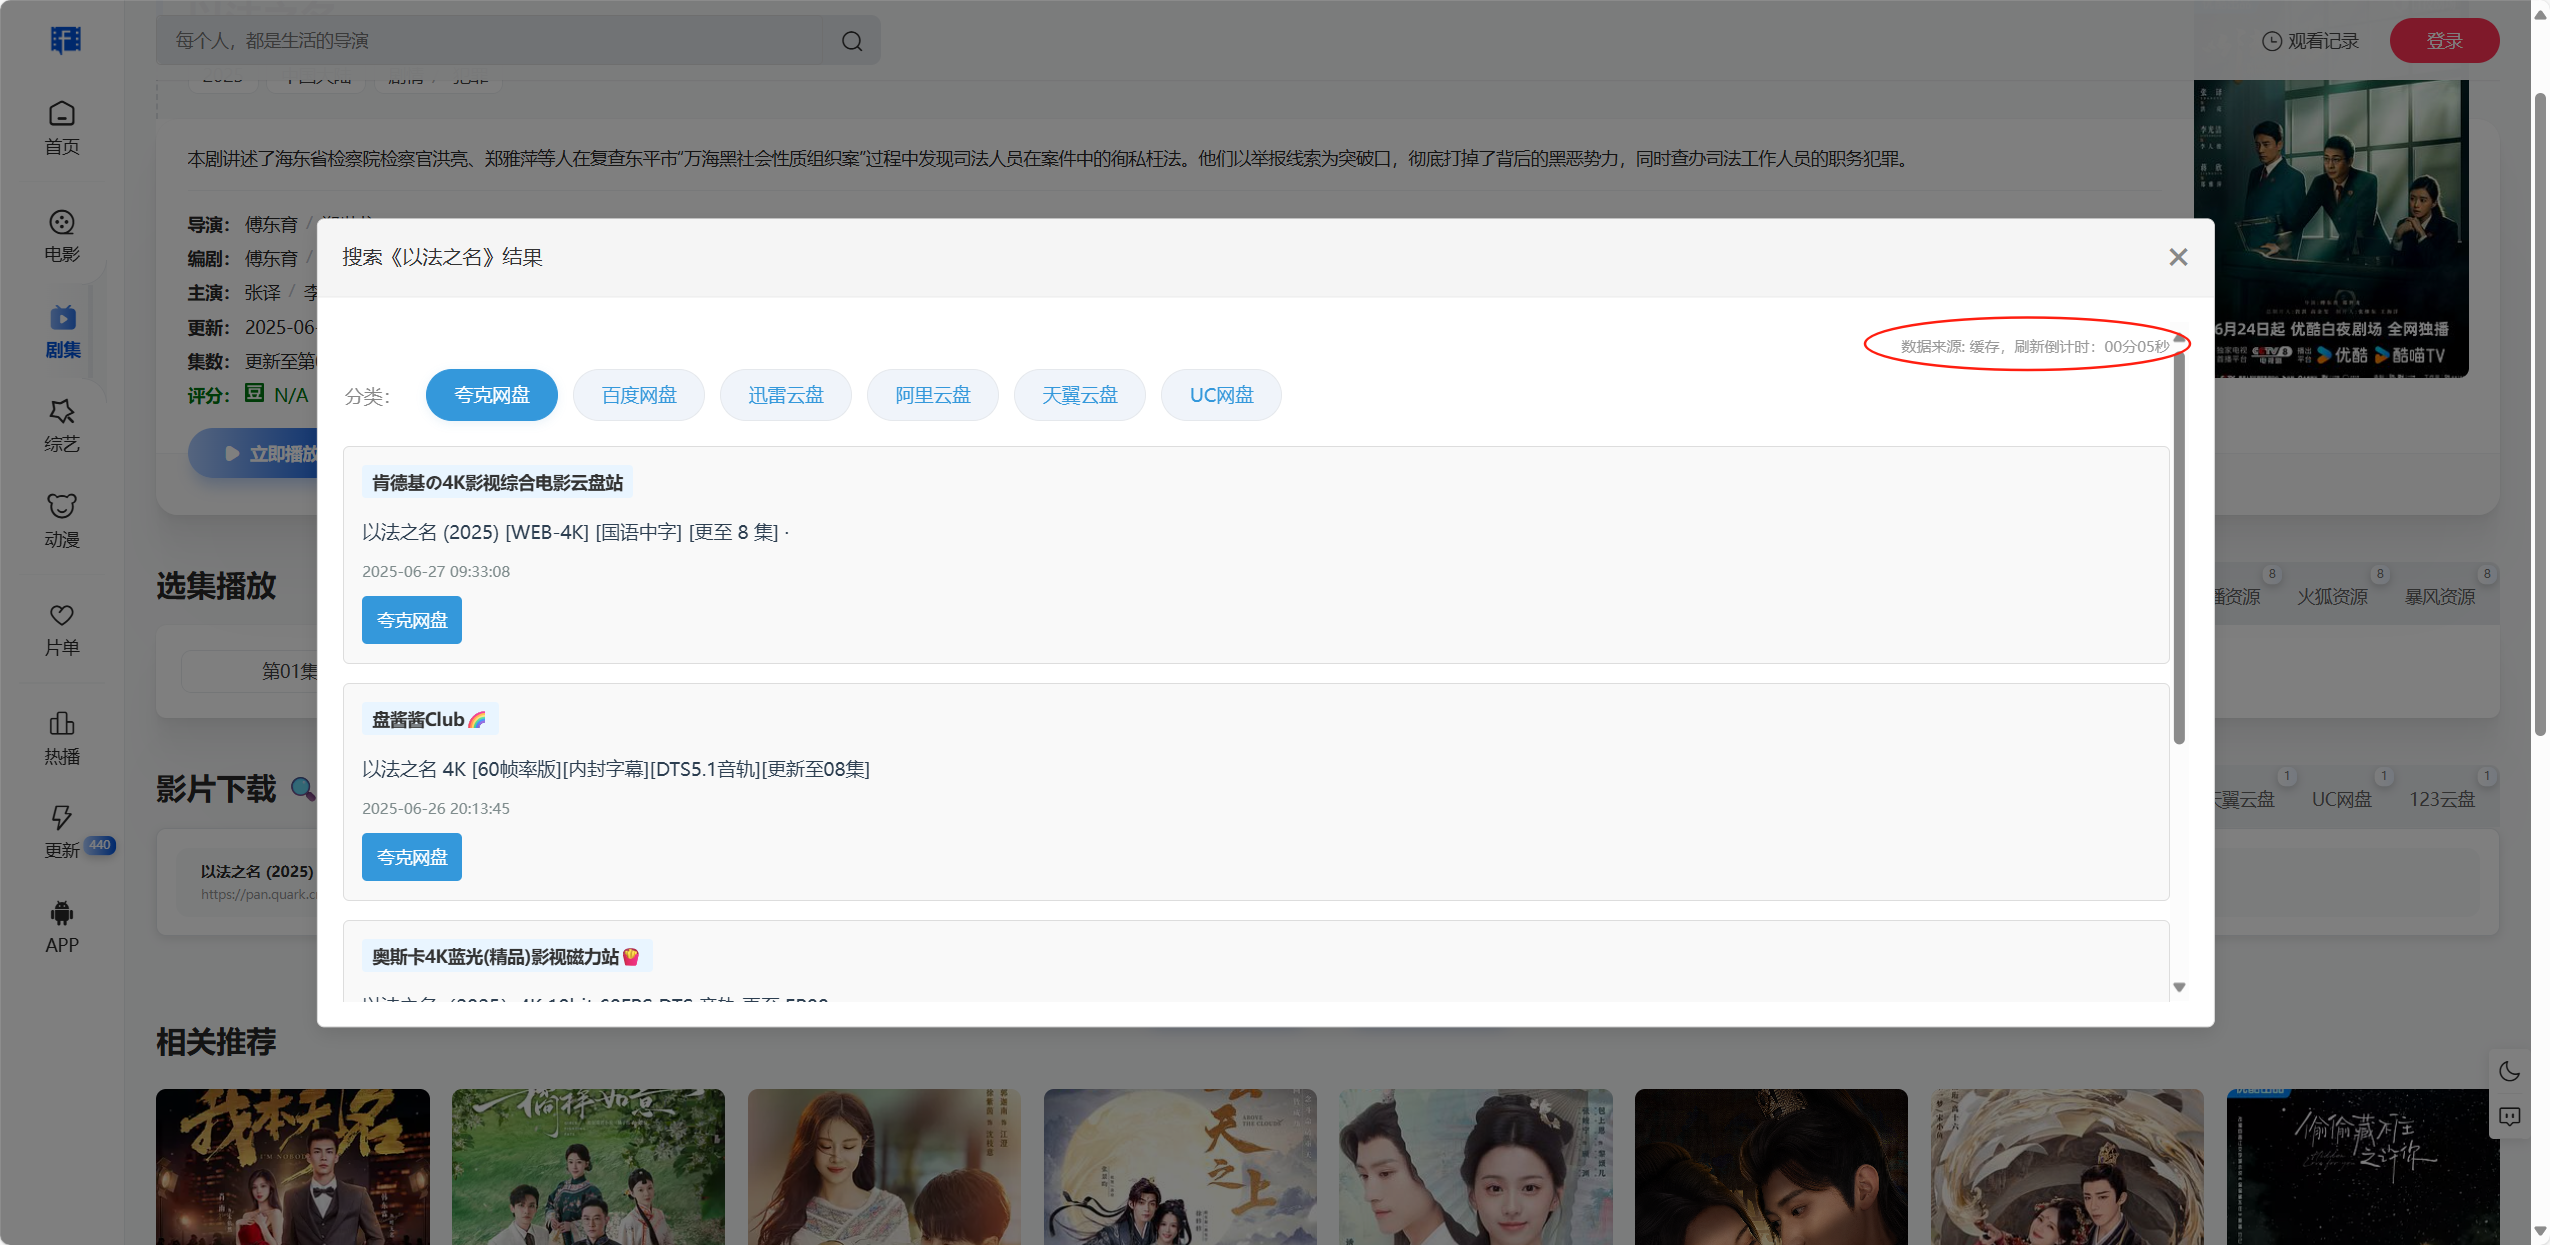Select the UC网盘 category tab
The image size is (2550, 1245).
(x=1221, y=395)
